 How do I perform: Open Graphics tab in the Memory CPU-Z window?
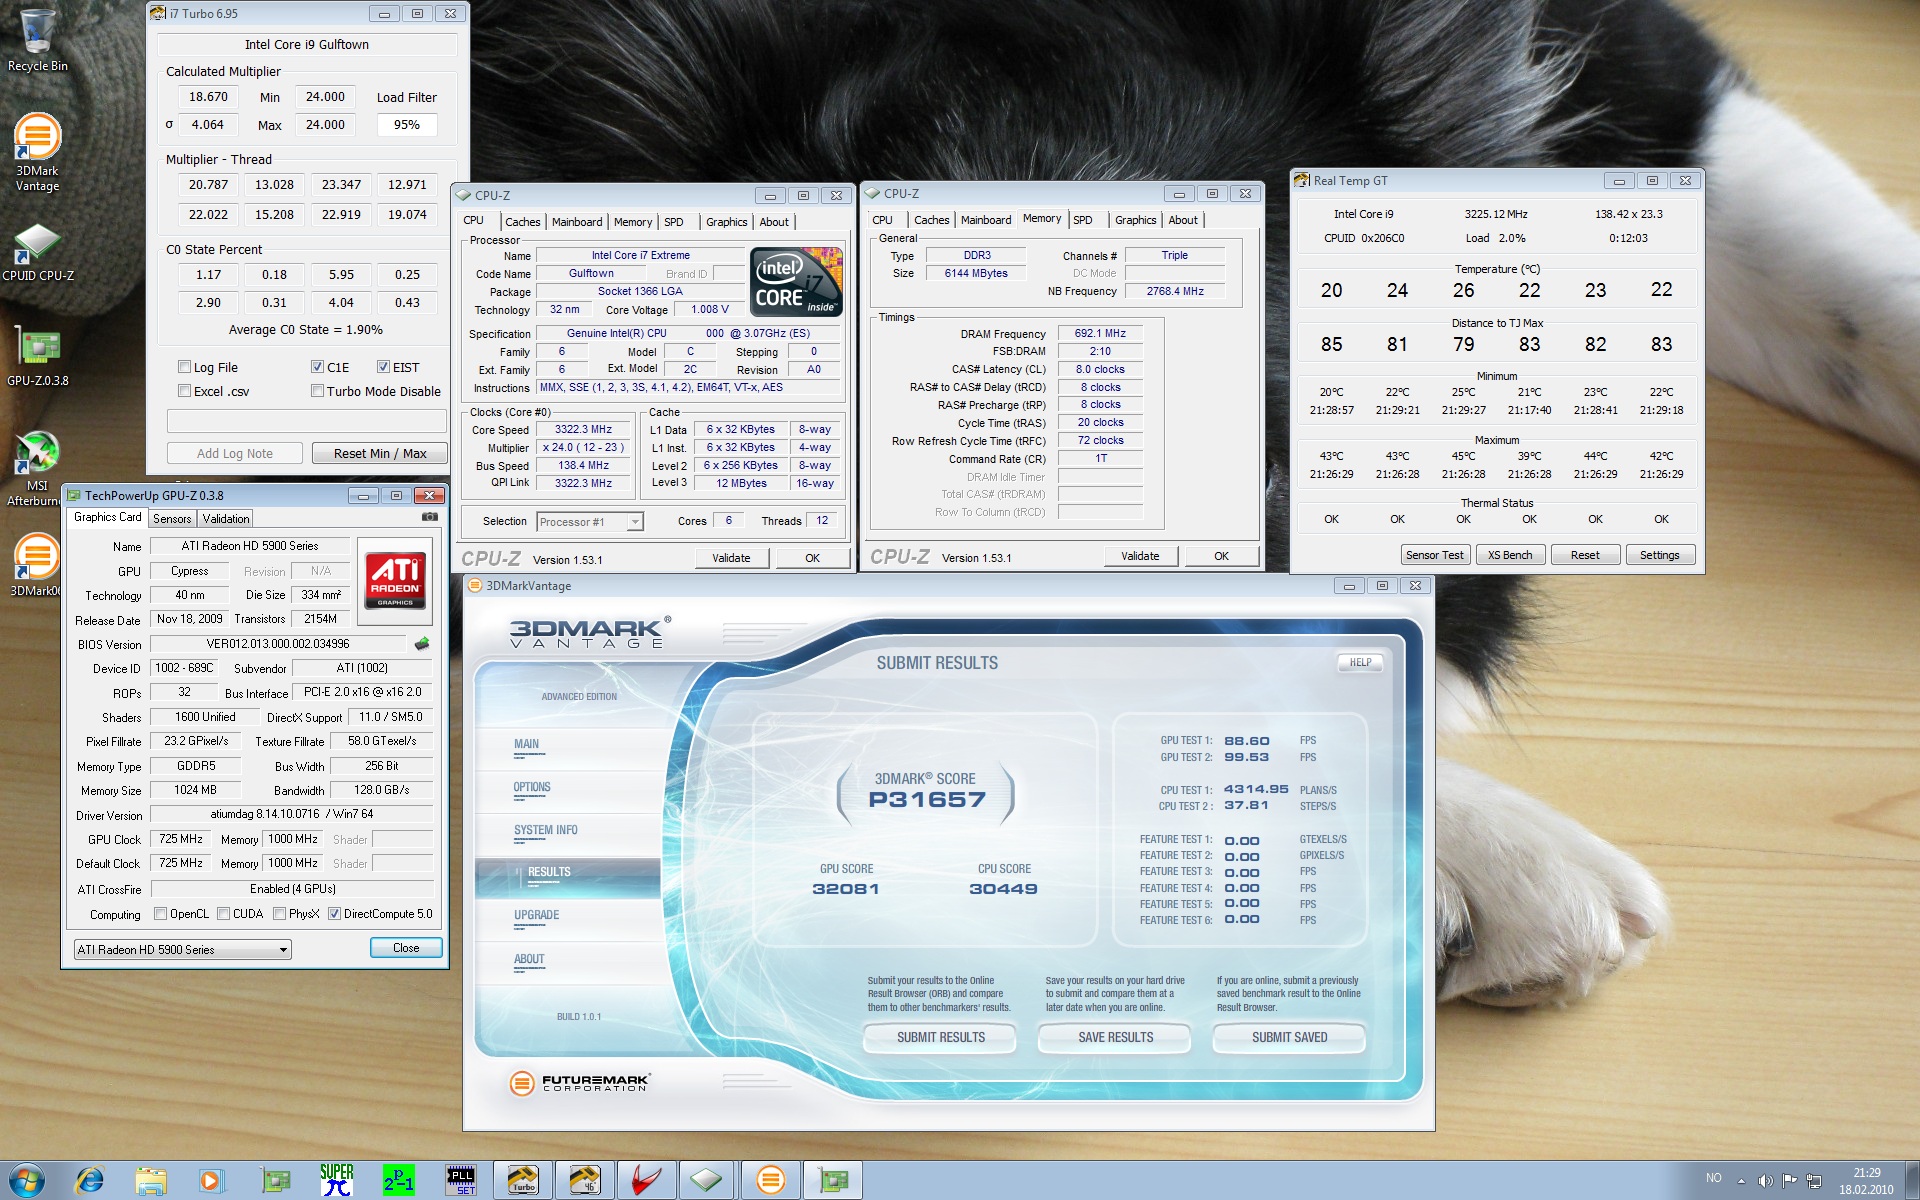tap(1135, 220)
